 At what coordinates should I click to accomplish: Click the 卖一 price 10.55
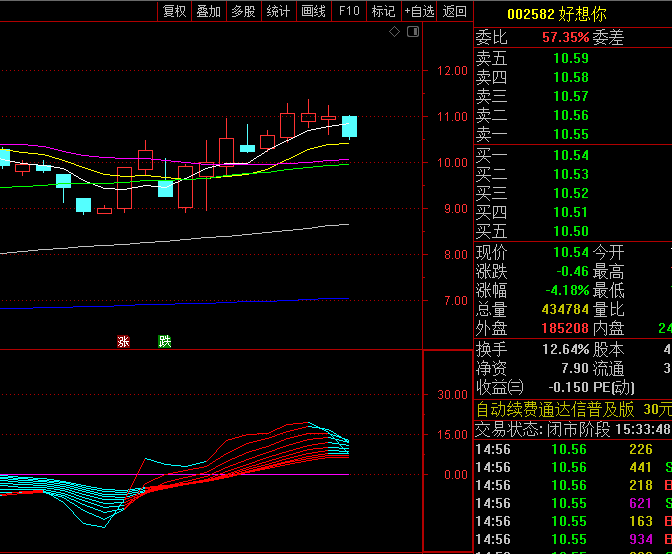tap(571, 134)
